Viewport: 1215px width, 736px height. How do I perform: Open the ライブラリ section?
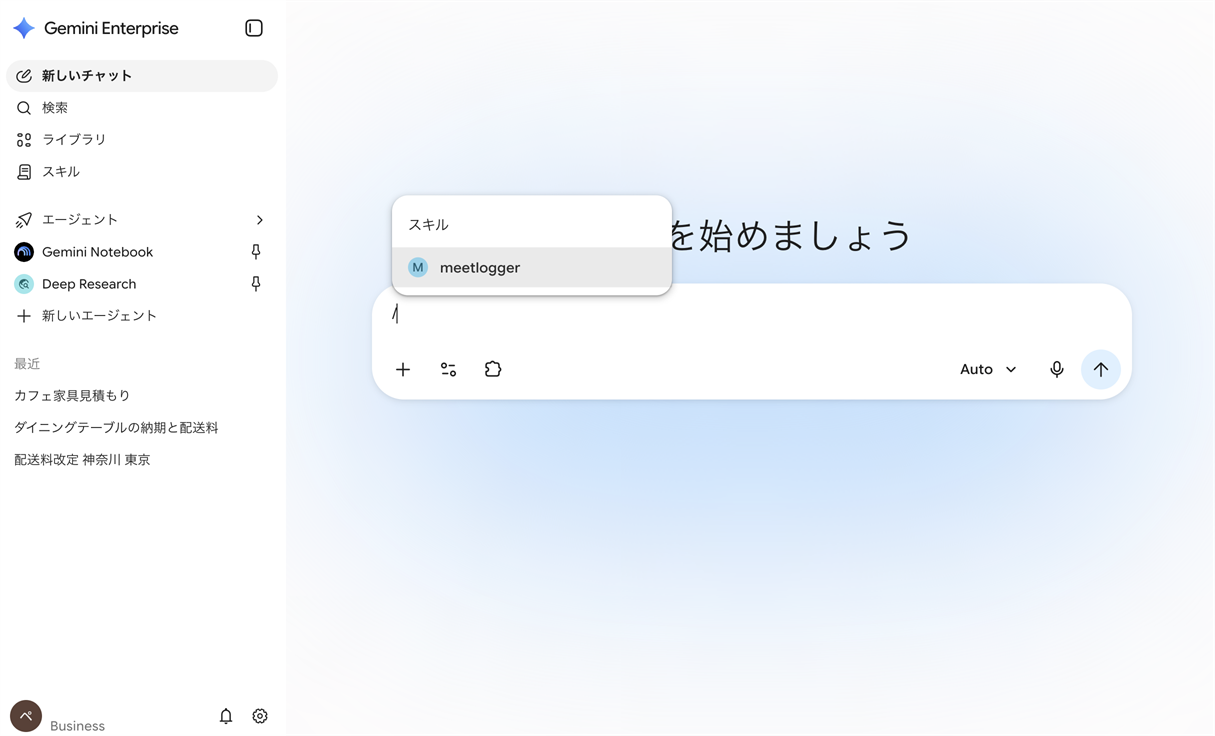(x=142, y=140)
